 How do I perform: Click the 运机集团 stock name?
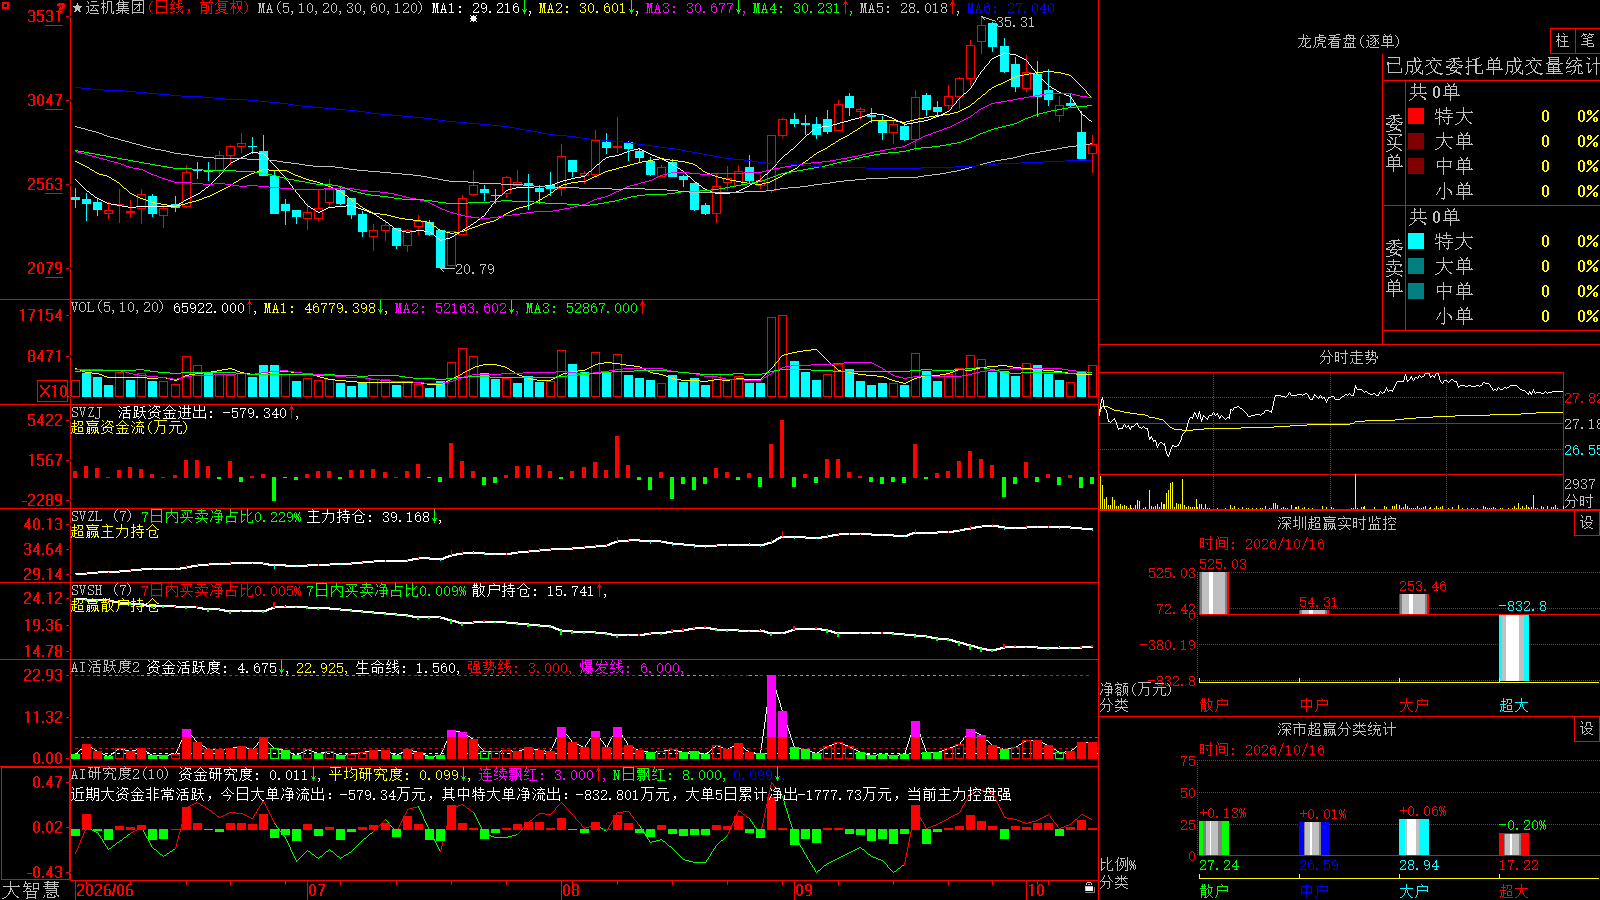coord(116,8)
